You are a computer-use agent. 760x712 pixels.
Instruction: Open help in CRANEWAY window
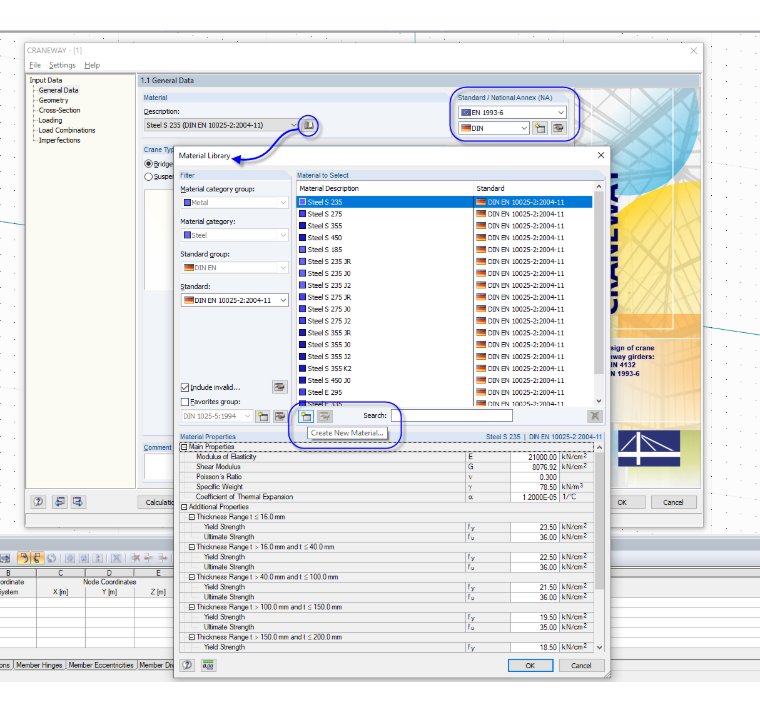pos(38,502)
